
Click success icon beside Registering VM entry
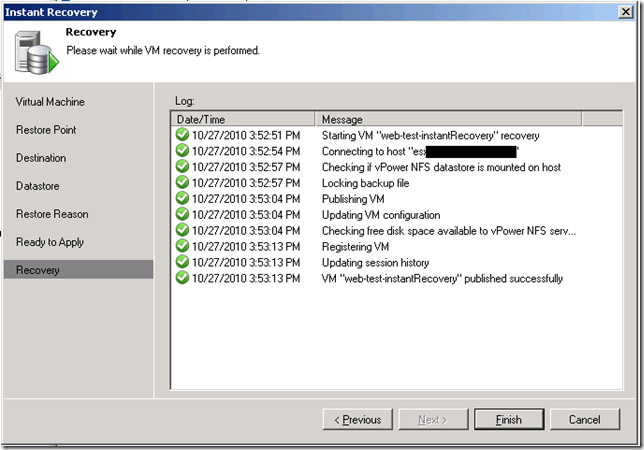pos(181,246)
